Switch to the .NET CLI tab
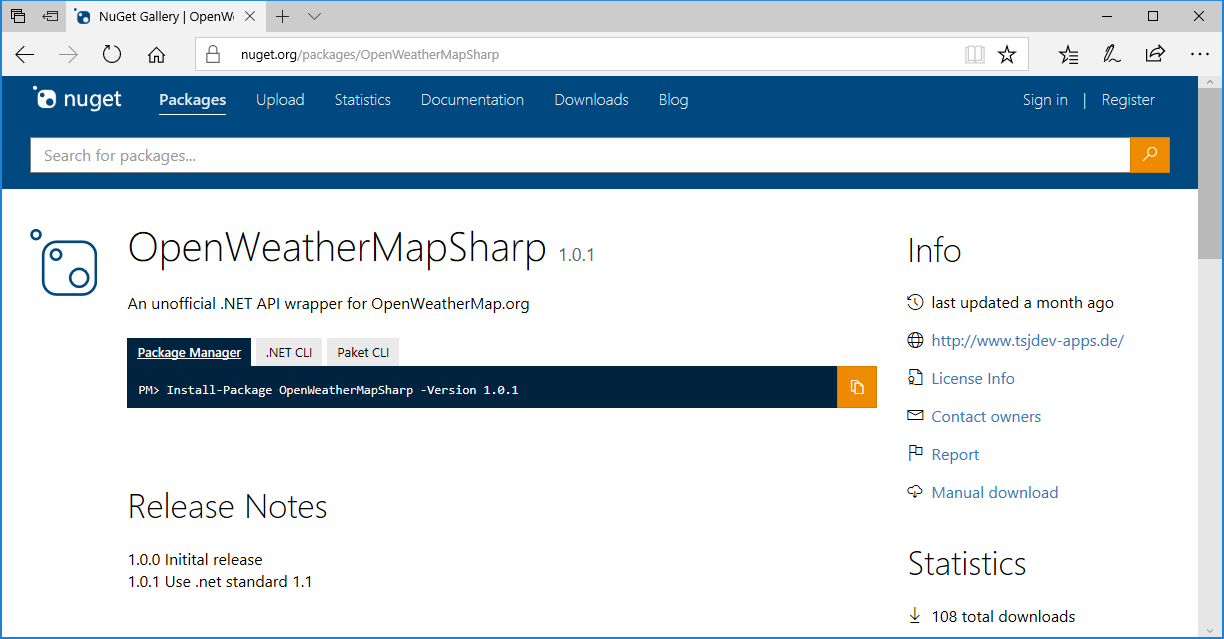The width and height of the screenshot is (1224, 639). (x=288, y=352)
